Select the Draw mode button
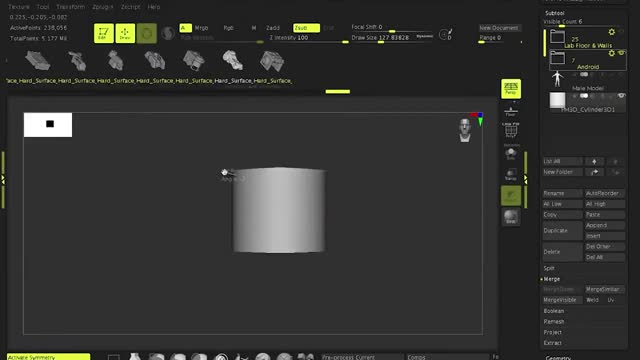Screen dimensions: 640x360 click(125, 33)
